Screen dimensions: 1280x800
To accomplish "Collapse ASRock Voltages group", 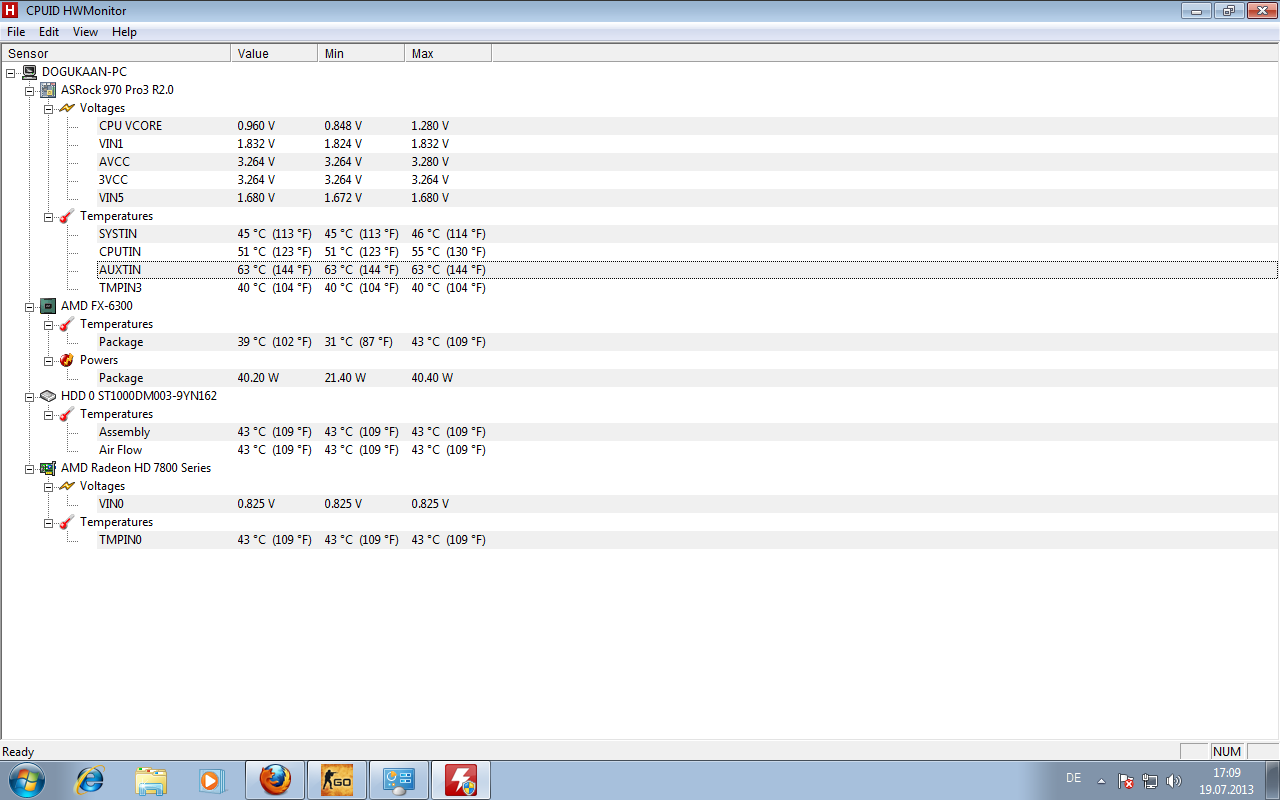I will point(49,108).
